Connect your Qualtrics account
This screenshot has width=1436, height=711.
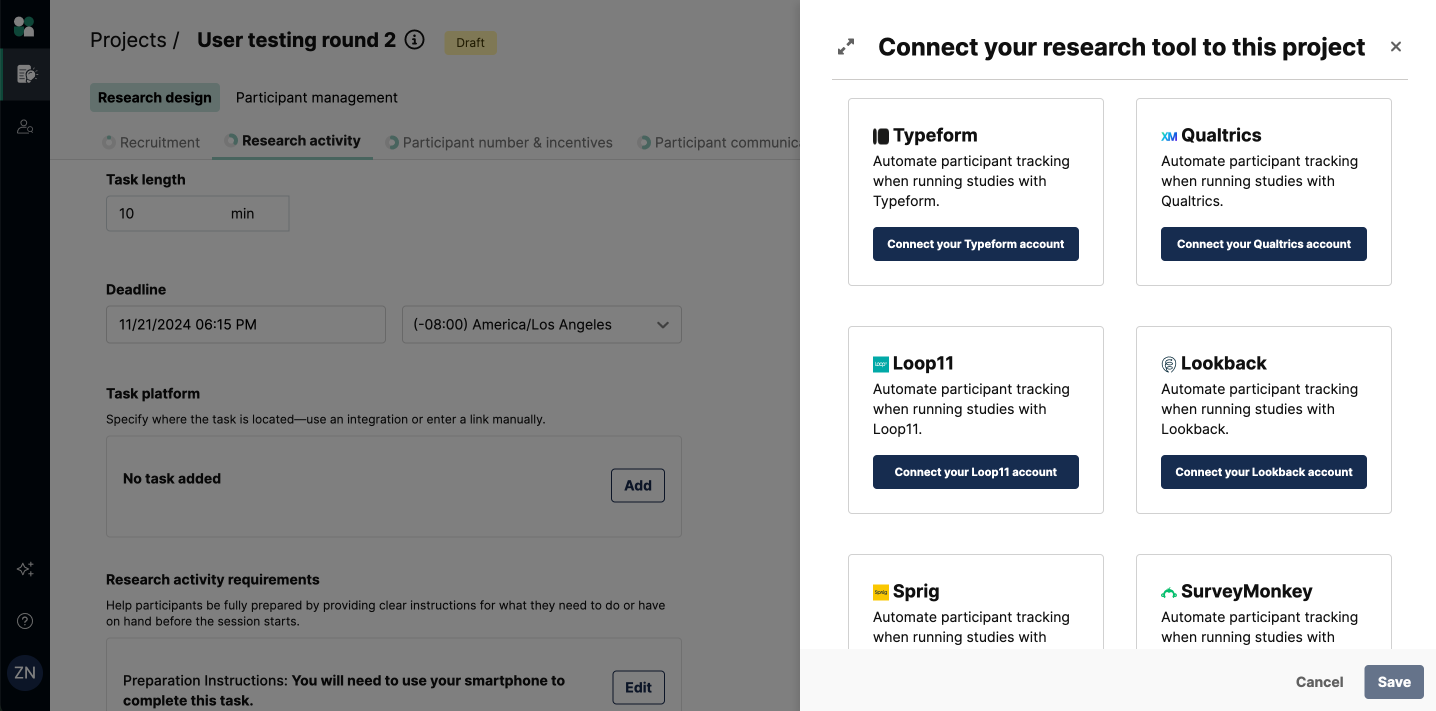1264,244
